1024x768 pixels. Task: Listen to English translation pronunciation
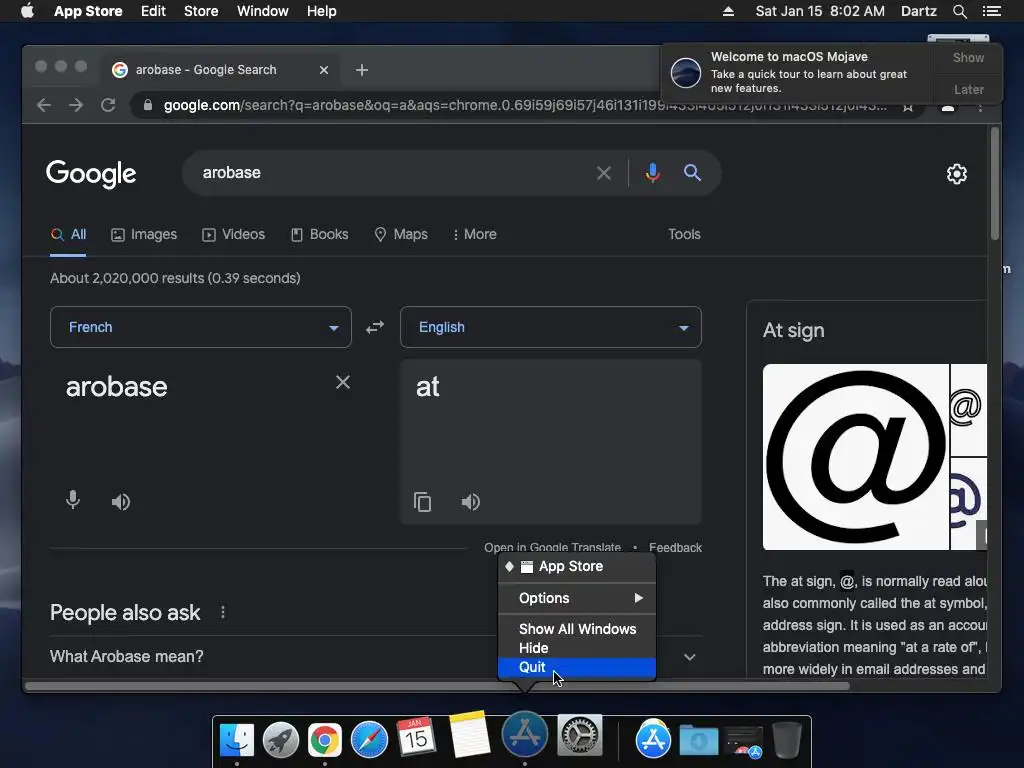click(x=471, y=502)
